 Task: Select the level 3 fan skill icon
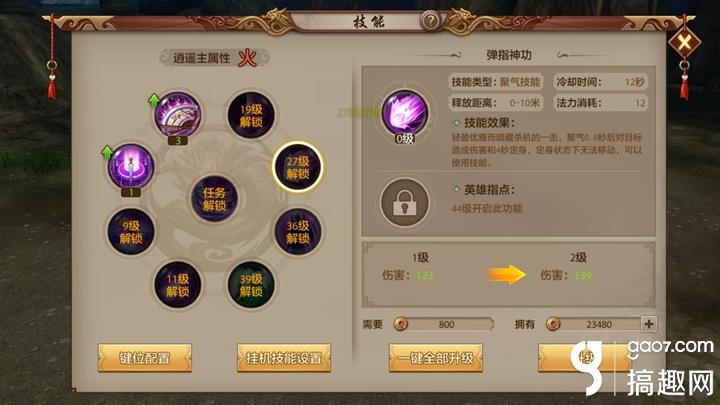(x=178, y=115)
